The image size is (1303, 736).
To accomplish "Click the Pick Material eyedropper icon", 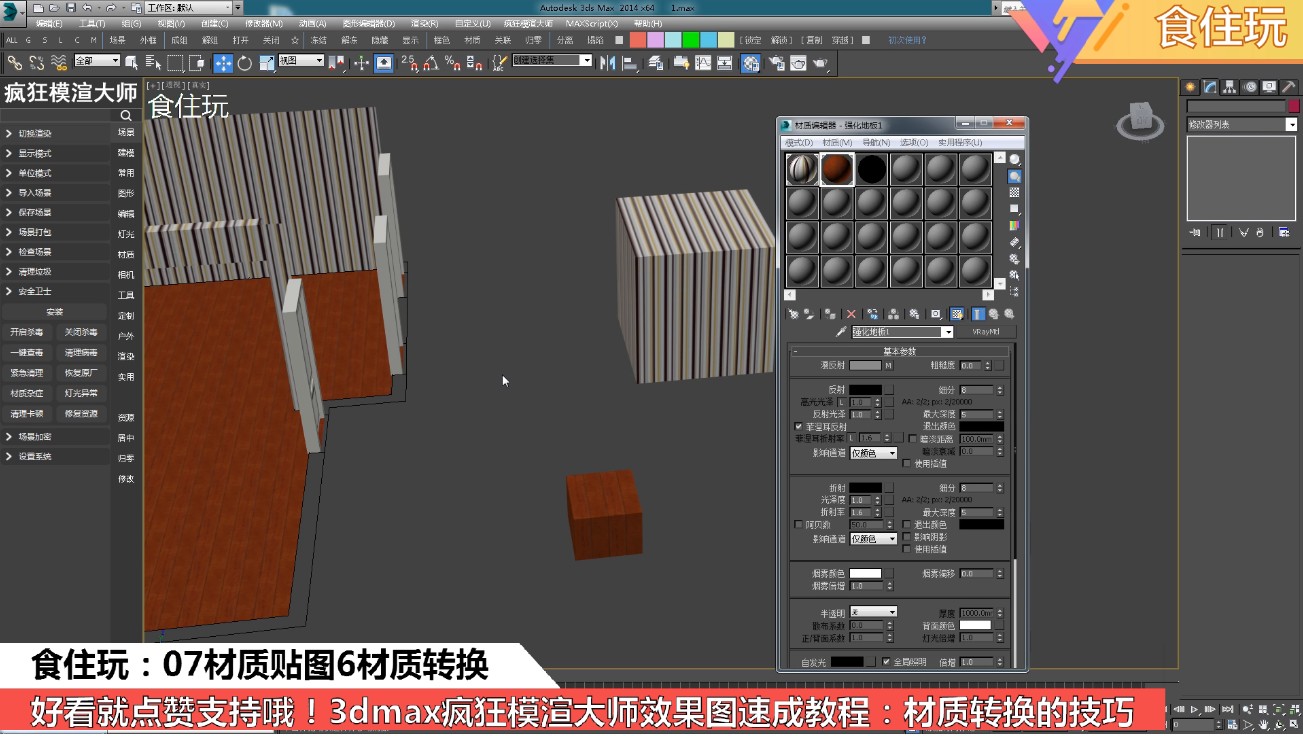I will (x=841, y=332).
